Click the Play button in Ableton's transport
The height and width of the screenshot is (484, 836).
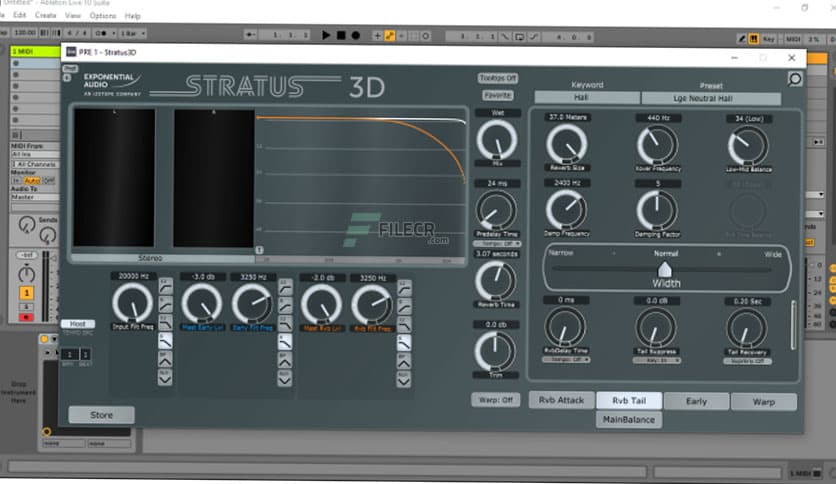[x=326, y=35]
